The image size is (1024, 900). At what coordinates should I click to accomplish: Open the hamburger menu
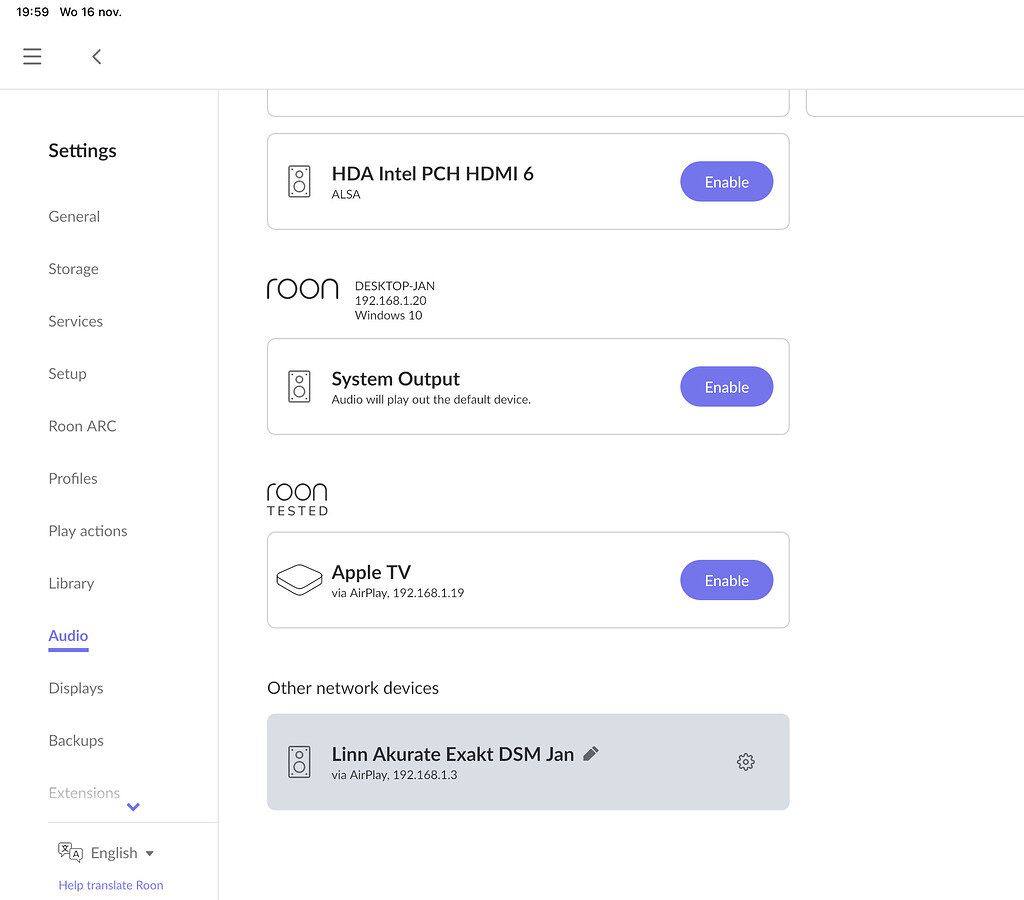(32, 56)
